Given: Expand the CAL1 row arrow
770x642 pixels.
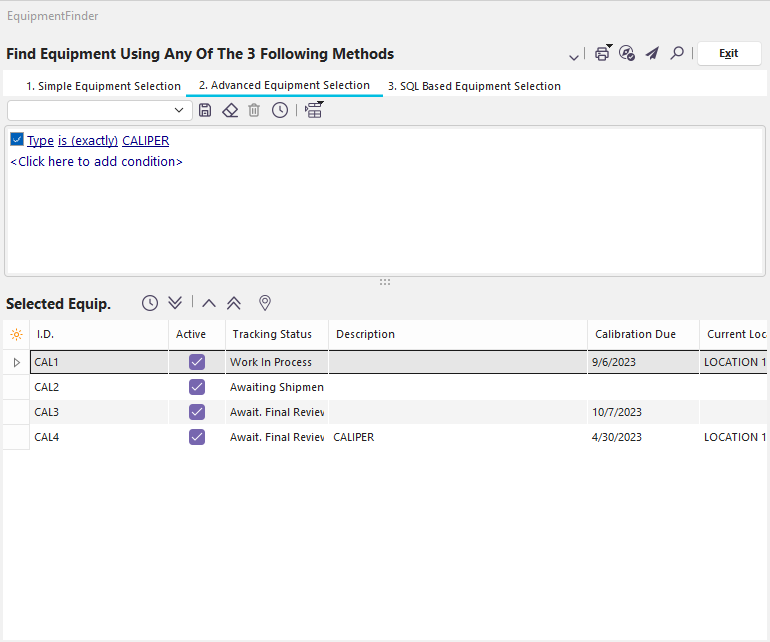Looking at the screenshot, I should 16,362.
